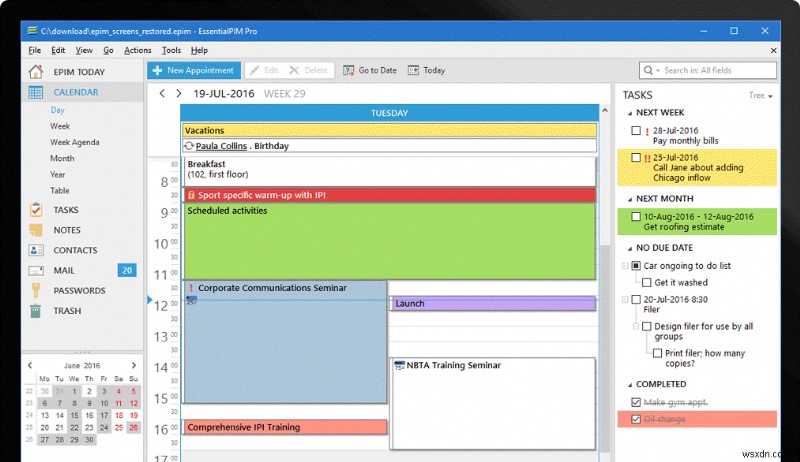The width and height of the screenshot is (800, 462).
Task: Go to previous day arrow
Action: (x=162, y=93)
